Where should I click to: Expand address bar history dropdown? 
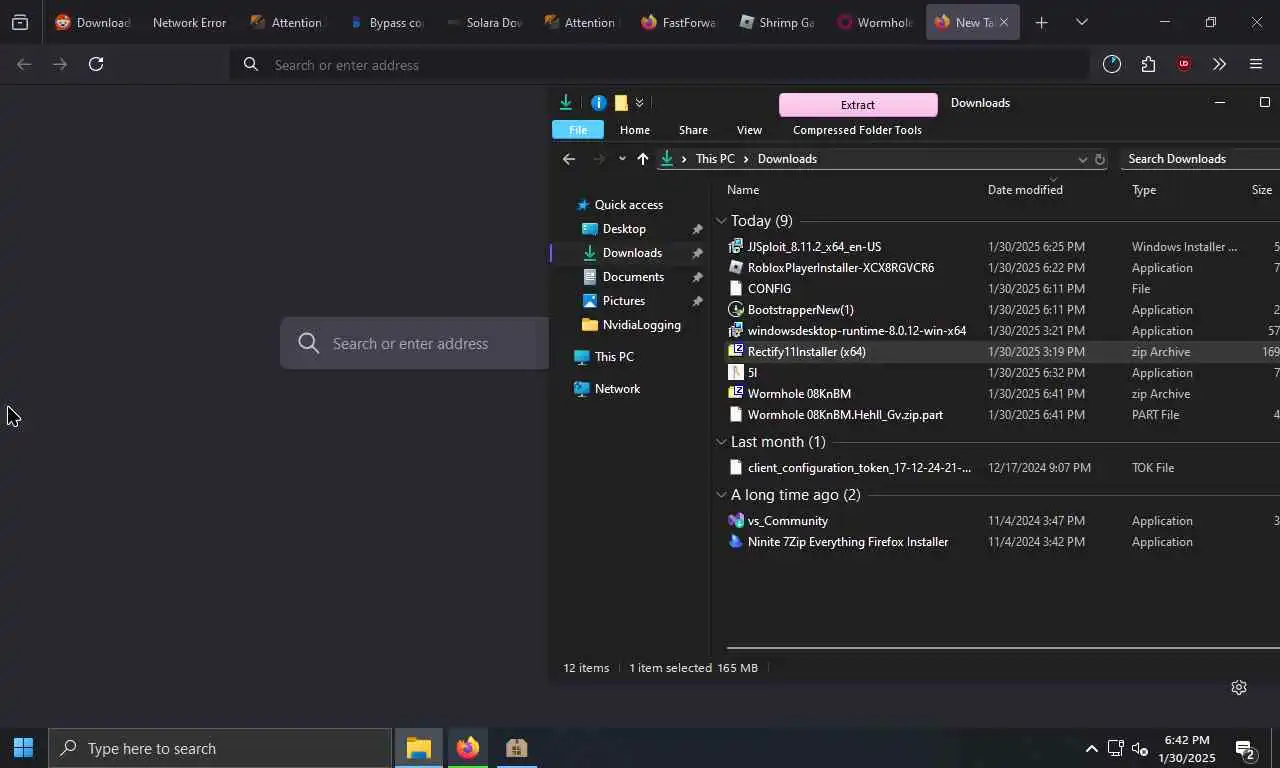(1082, 159)
